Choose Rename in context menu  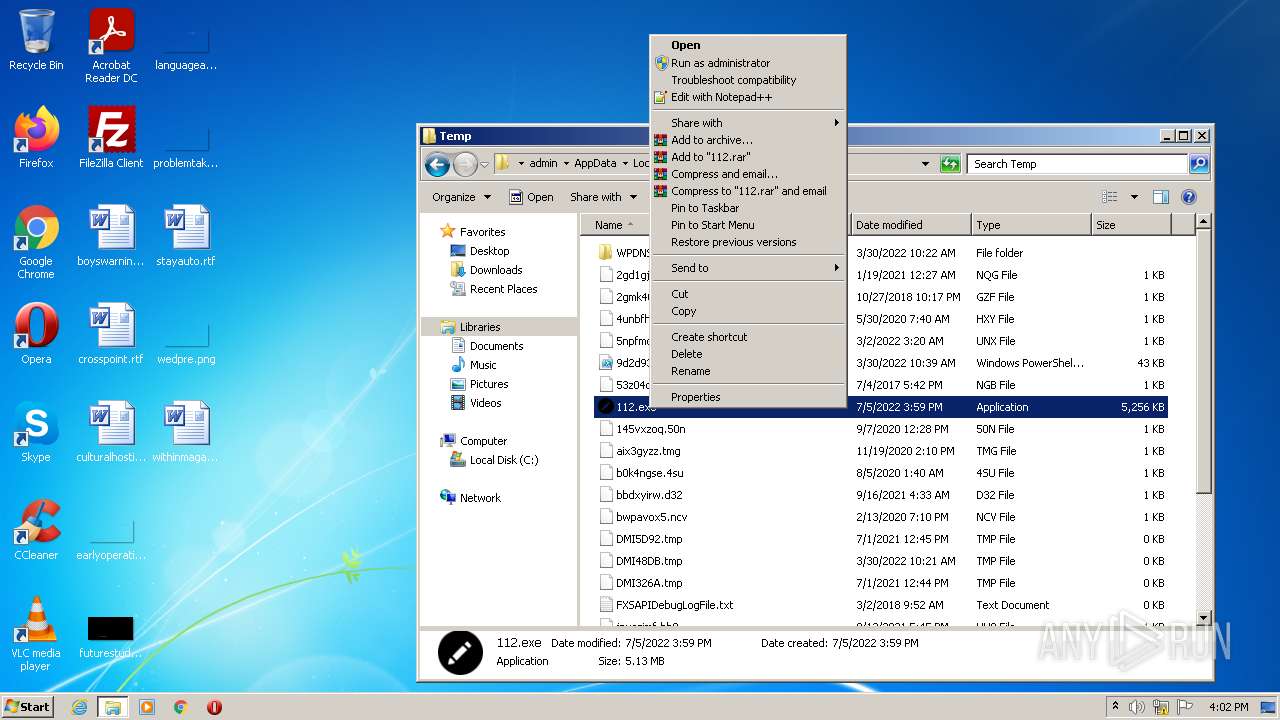[747, 371]
